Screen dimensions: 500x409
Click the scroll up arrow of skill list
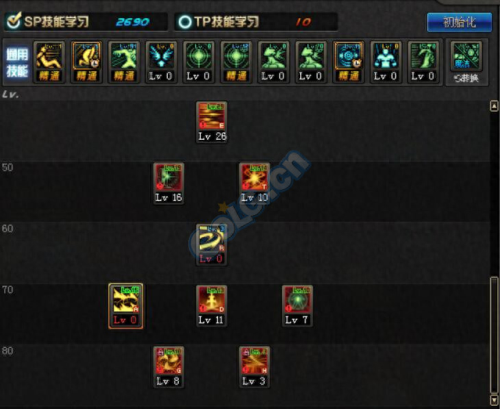tap(494, 106)
